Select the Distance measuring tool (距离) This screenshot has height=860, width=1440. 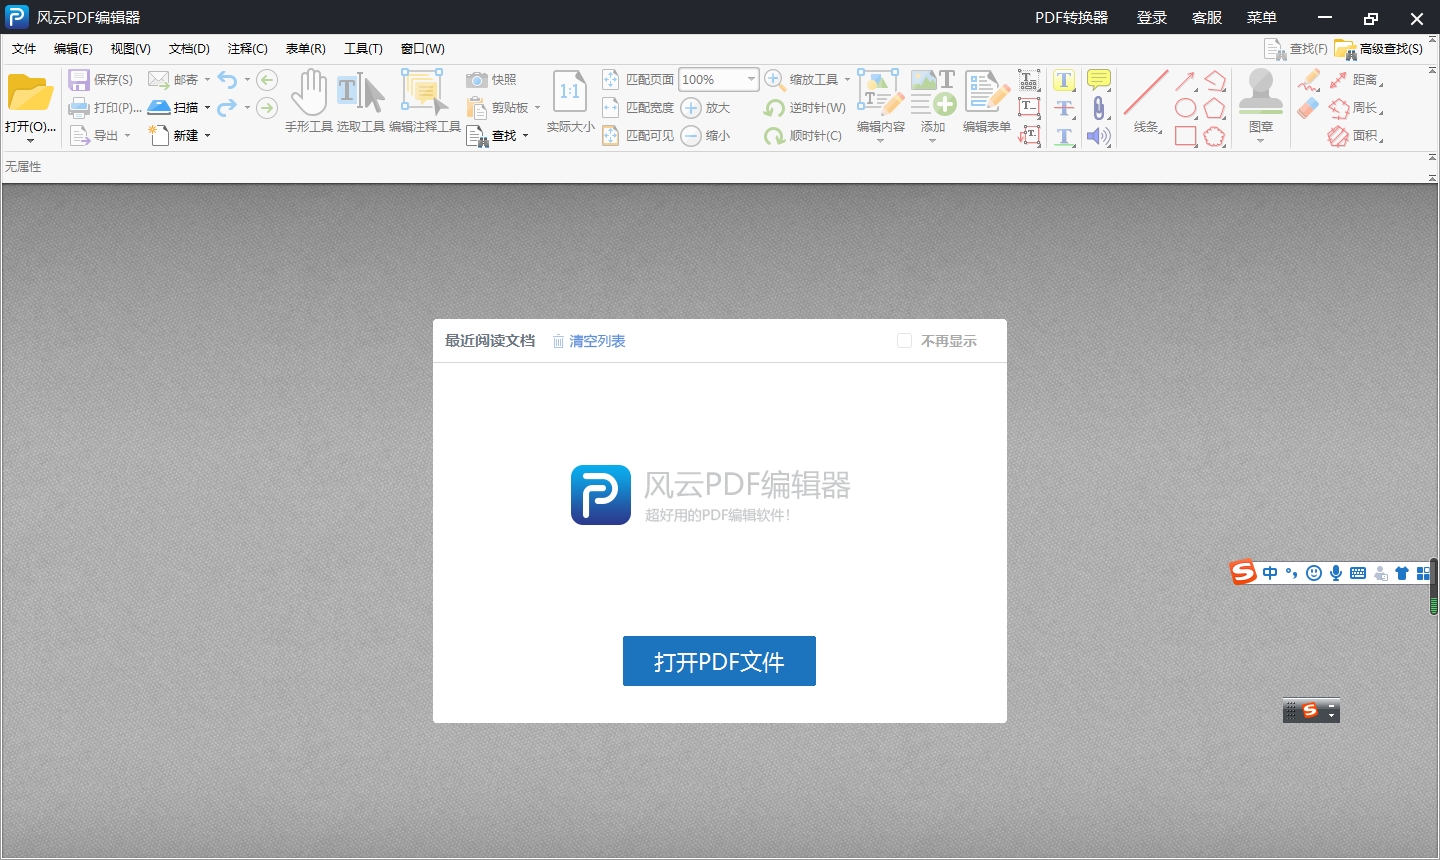click(x=1356, y=80)
